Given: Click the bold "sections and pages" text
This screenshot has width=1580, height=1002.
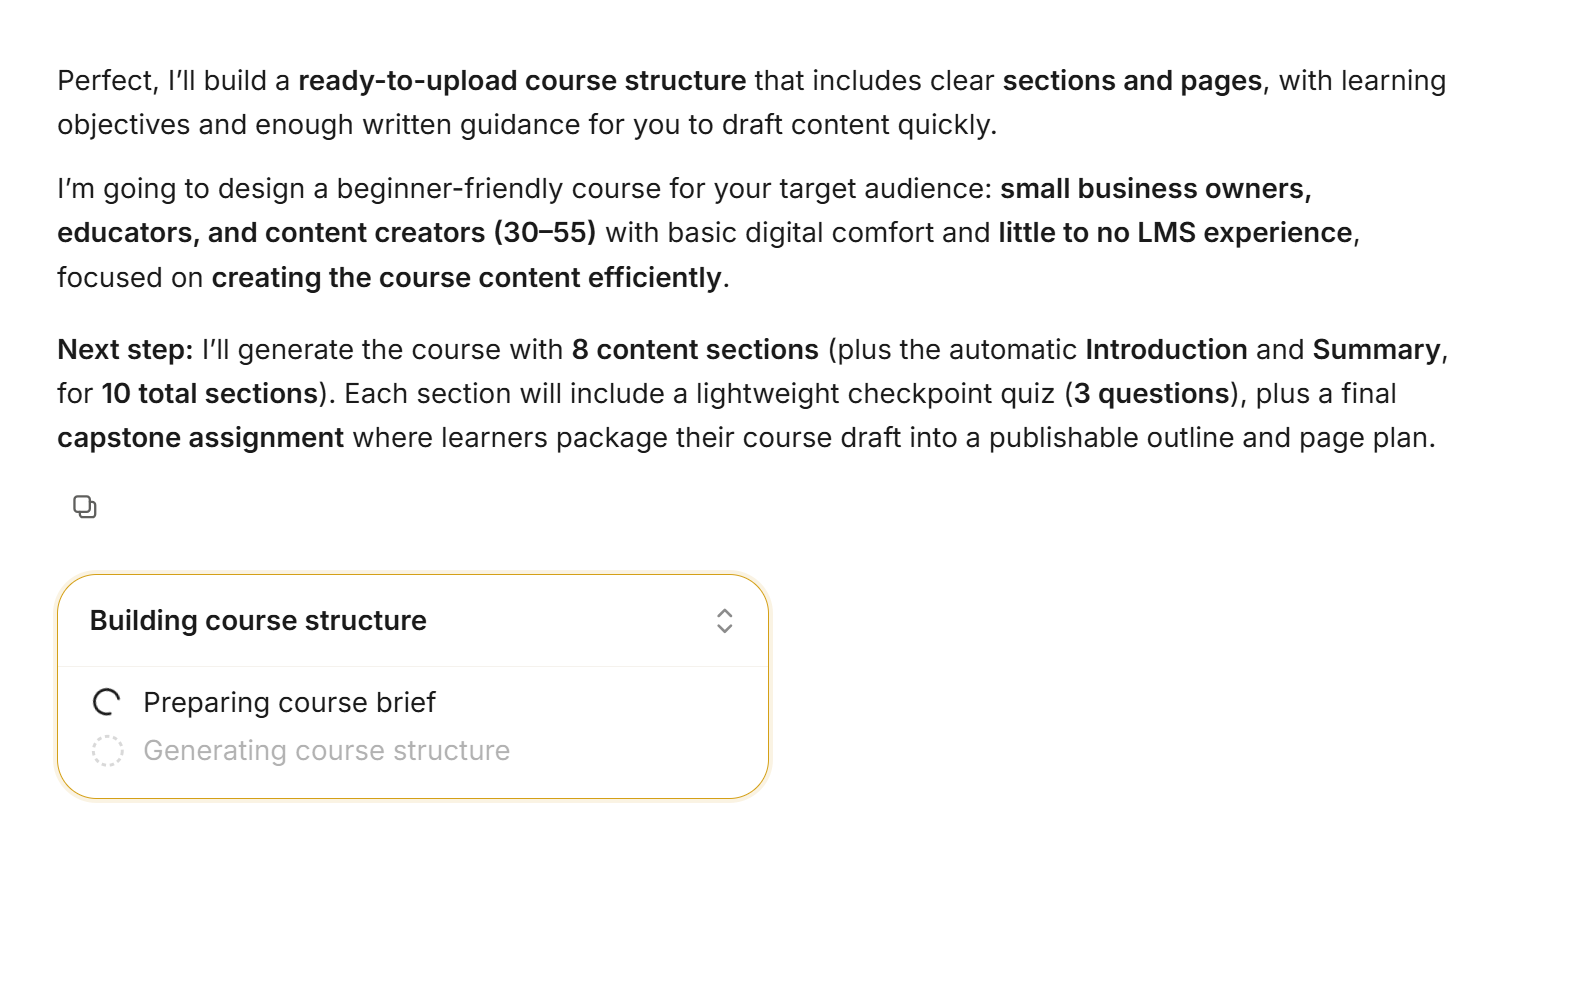Looking at the screenshot, I should pyautogui.click(x=1132, y=81).
